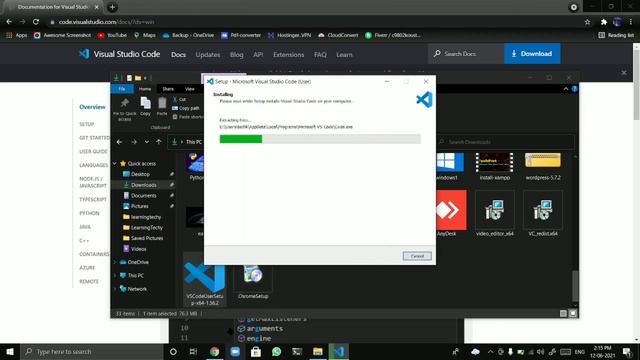The height and width of the screenshot is (360, 640).
Task: Switch Explorer to details view button
Action: [563, 313]
